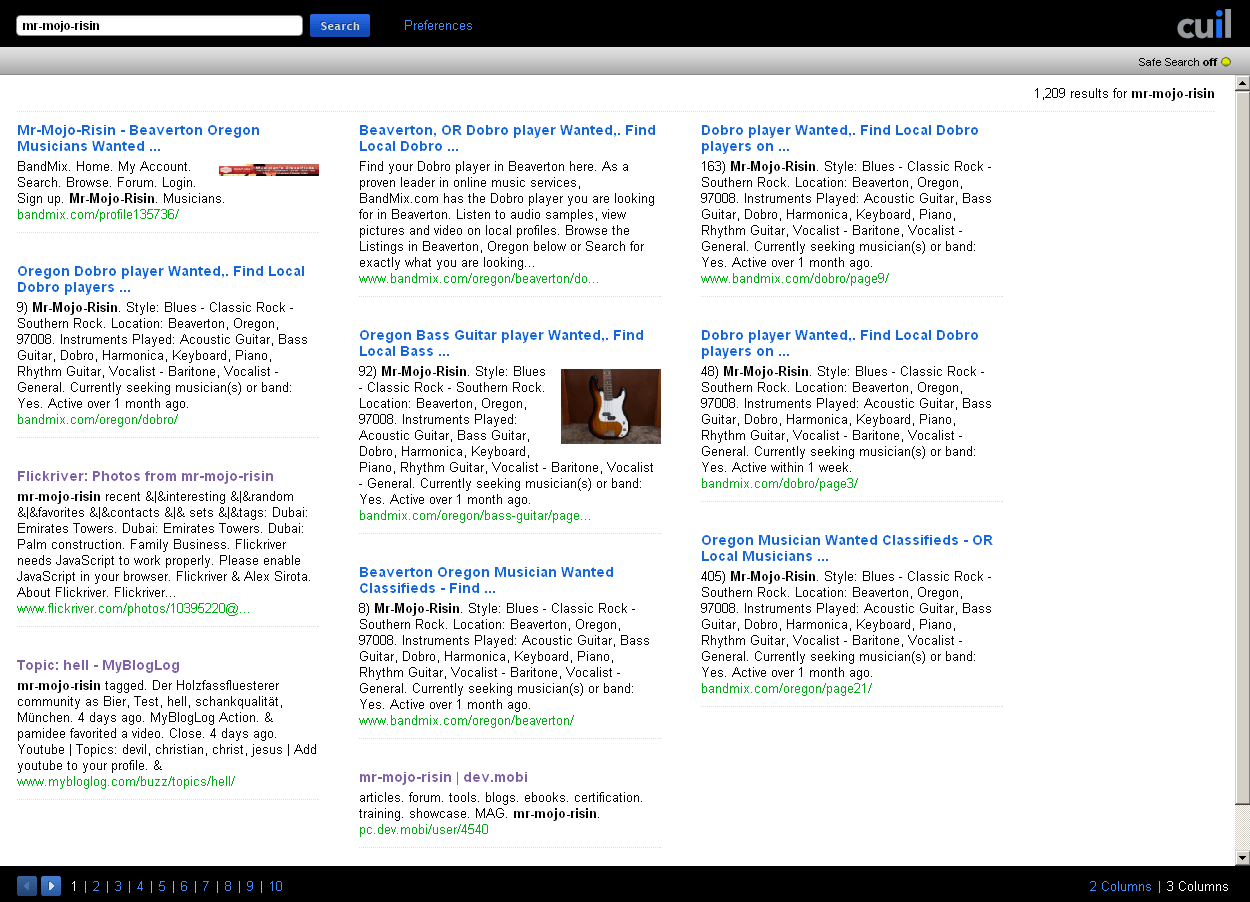
Task: Switch to 2 Columns layout
Action: (x=1120, y=886)
